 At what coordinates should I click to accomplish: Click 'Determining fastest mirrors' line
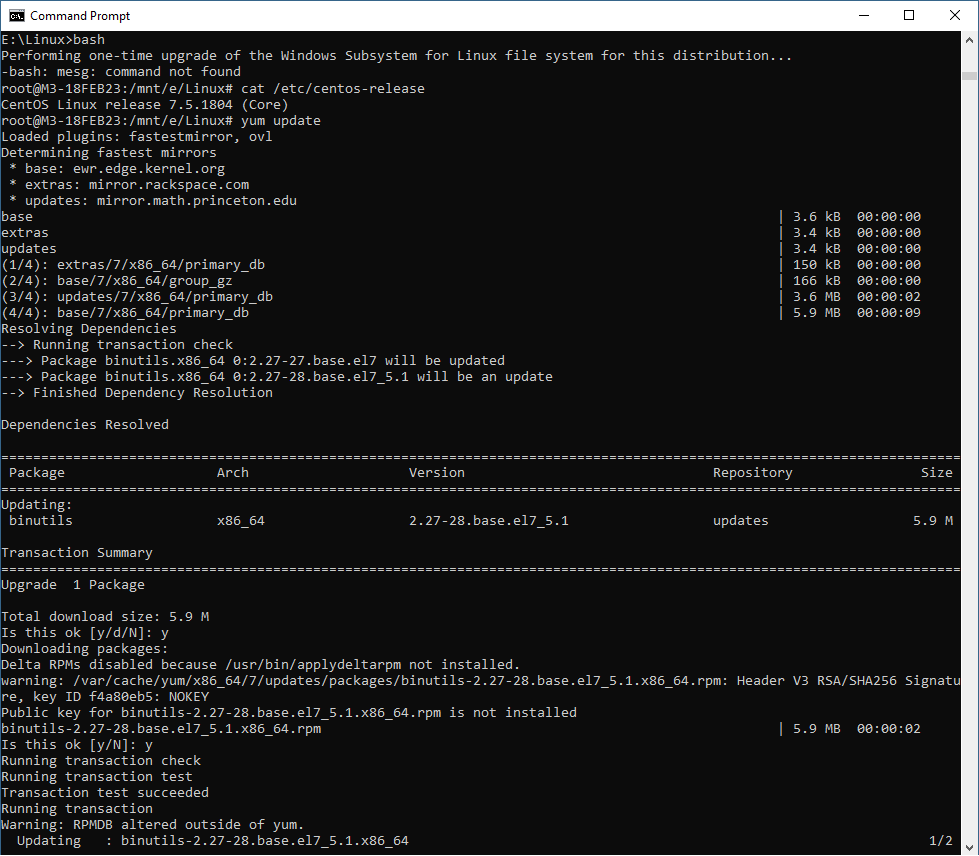(109, 152)
